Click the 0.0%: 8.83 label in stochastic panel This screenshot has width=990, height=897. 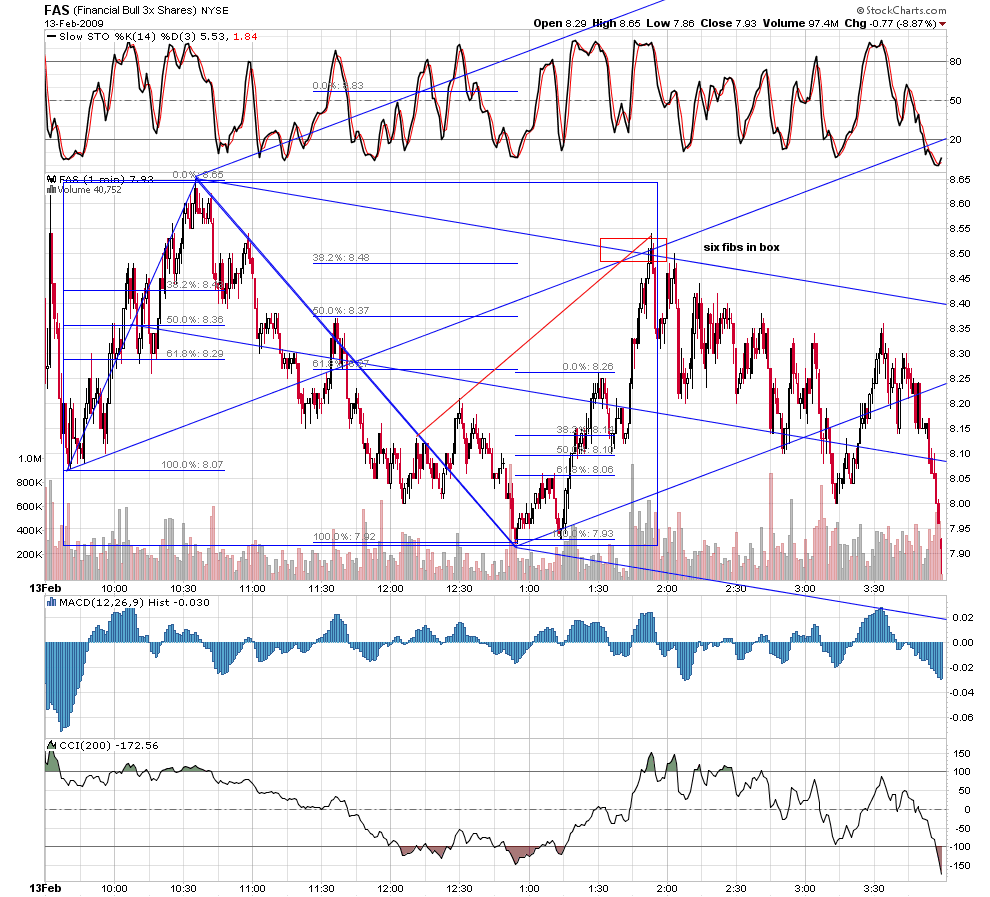coord(338,86)
